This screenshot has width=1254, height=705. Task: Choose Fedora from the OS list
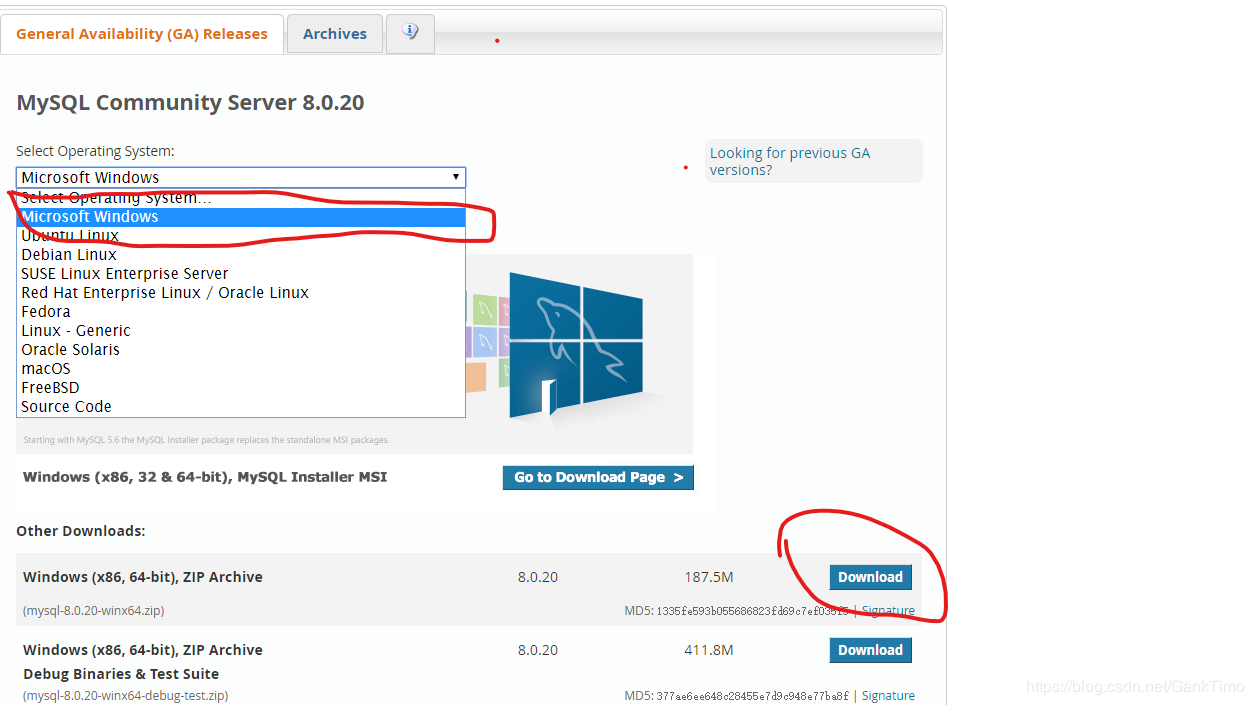241,312
